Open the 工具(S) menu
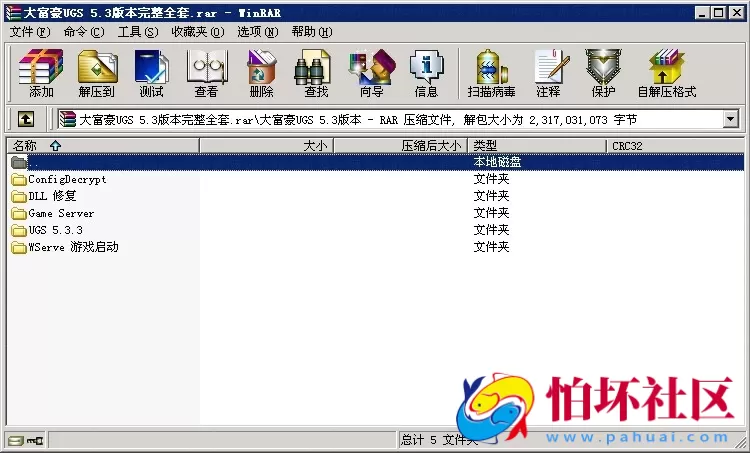The height and width of the screenshot is (453, 750). (138, 32)
